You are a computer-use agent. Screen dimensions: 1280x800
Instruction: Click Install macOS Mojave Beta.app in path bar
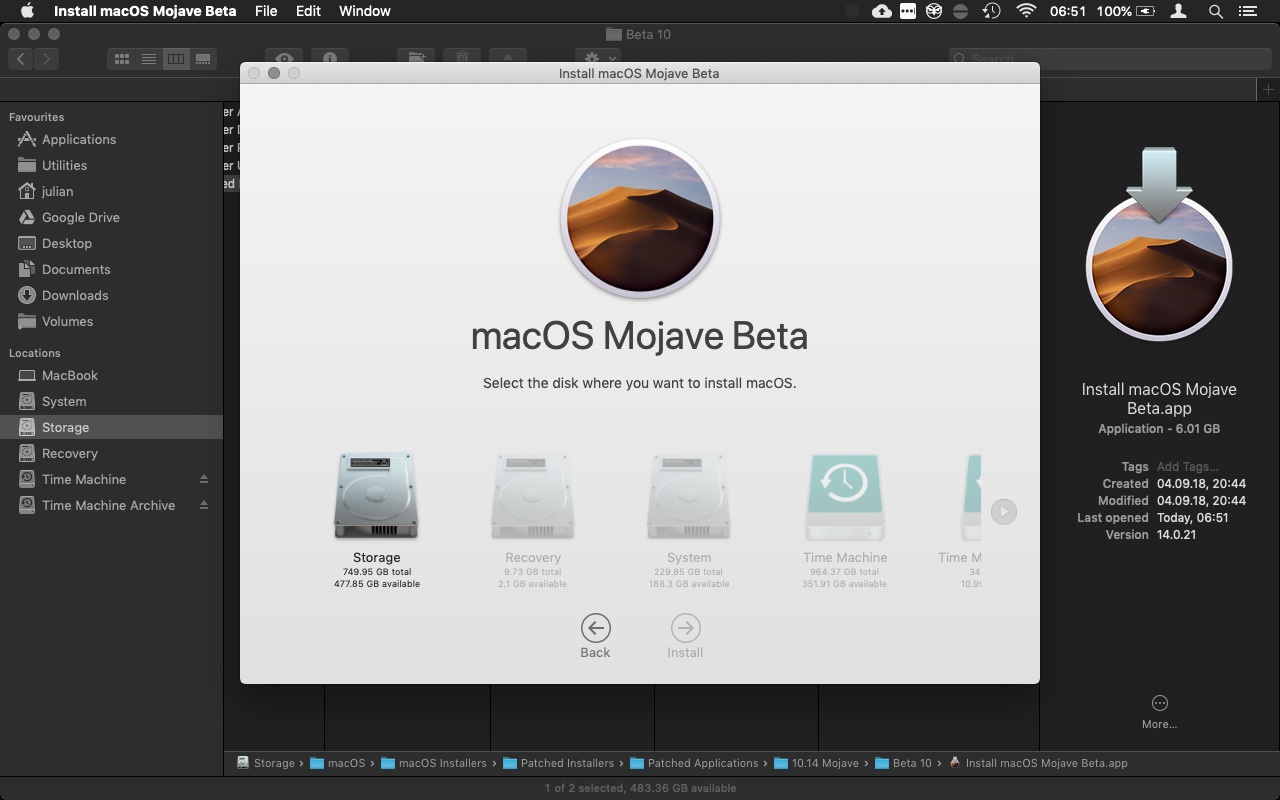pyautogui.click(x=1037, y=763)
